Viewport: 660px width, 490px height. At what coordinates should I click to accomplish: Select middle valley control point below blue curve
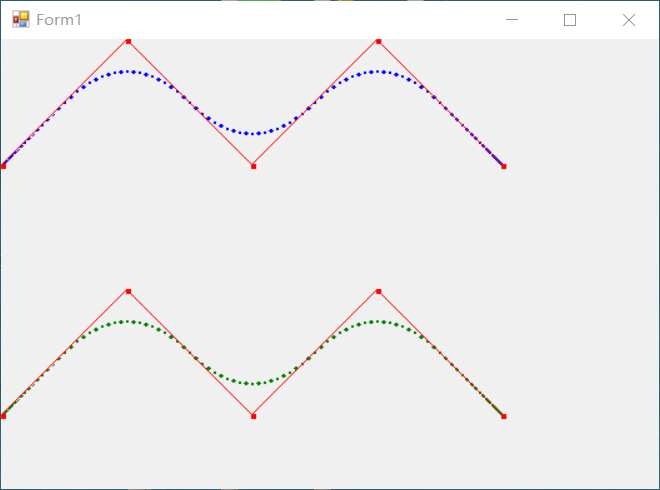pyautogui.click(x=253, y=166)
